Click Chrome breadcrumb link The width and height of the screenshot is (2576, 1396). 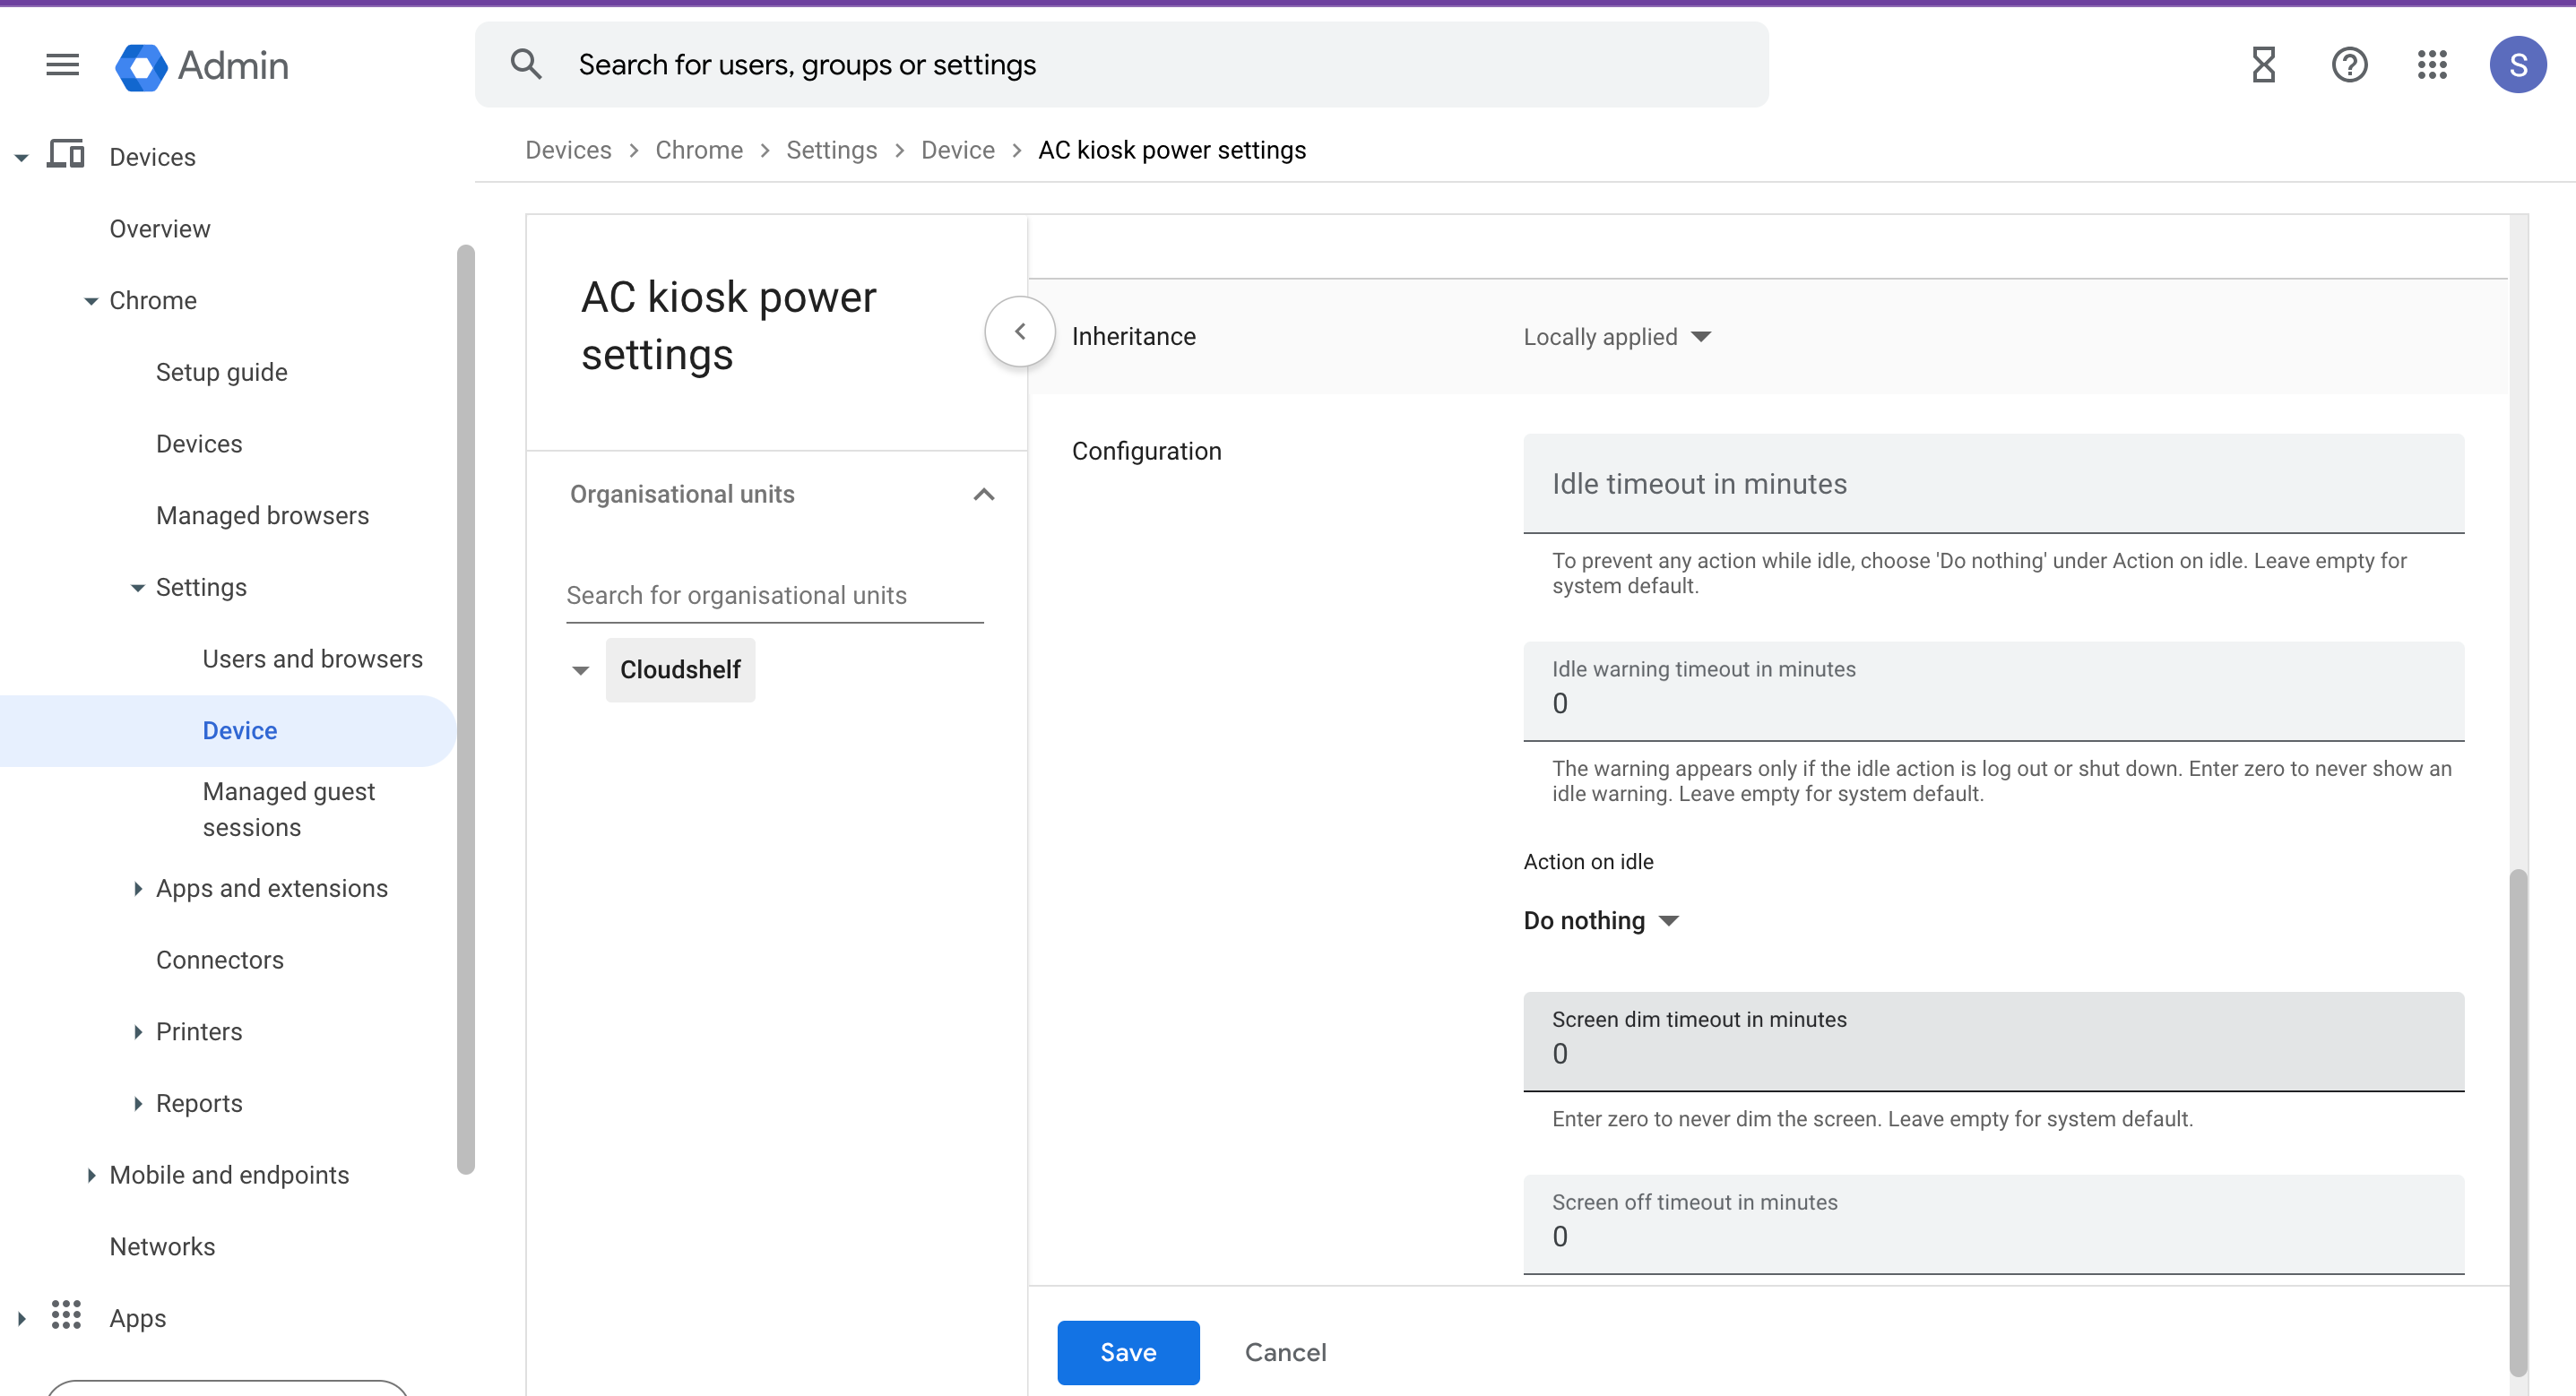pos(699,150)
